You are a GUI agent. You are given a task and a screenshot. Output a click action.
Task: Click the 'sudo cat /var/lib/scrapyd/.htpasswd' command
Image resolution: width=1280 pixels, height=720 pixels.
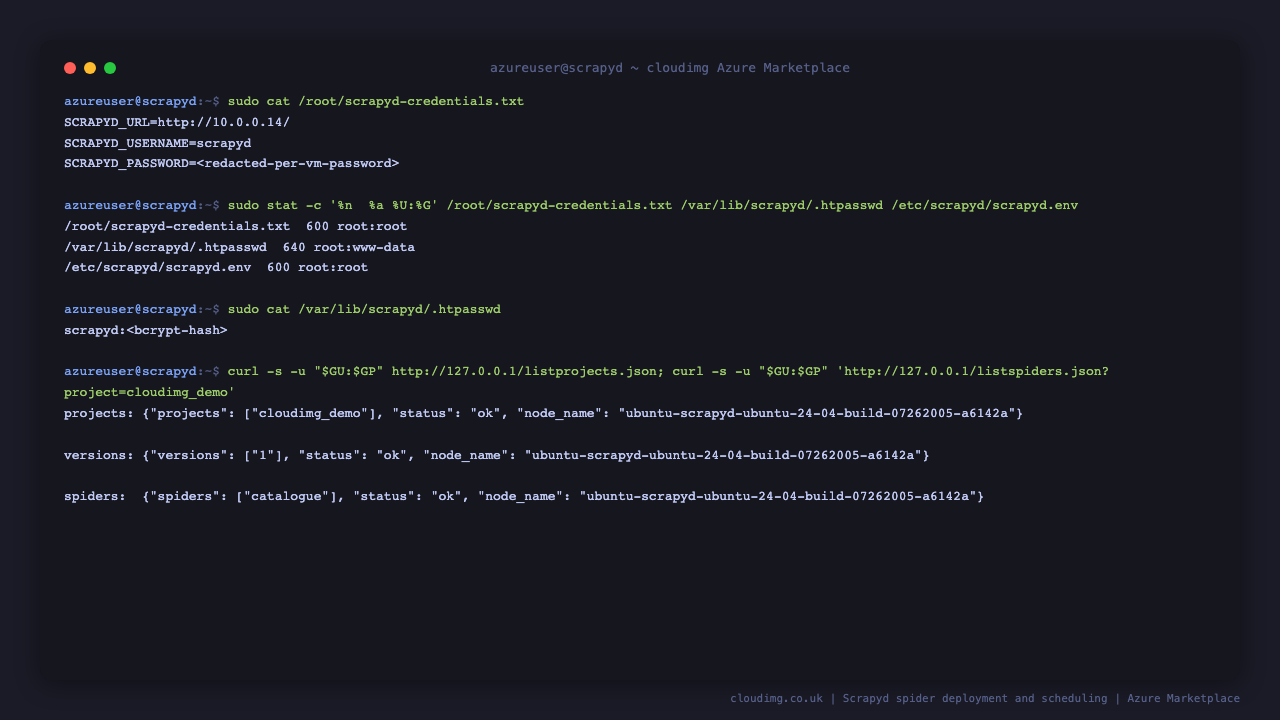(x=364, y=309)
